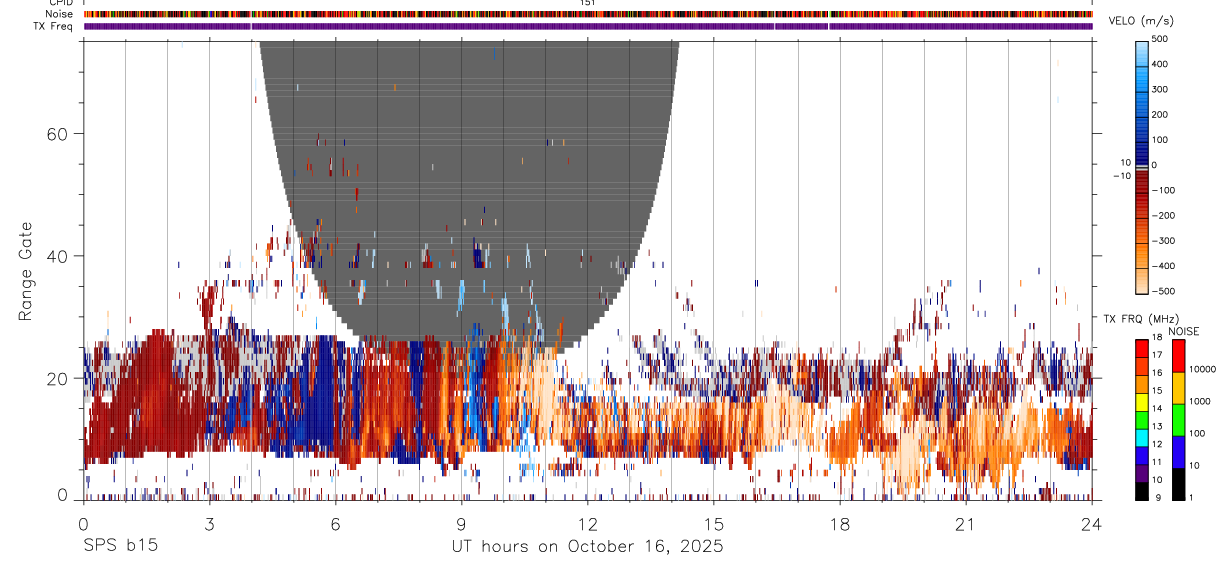Click the 20 tick on Range Gate axis

coord(58,379)
